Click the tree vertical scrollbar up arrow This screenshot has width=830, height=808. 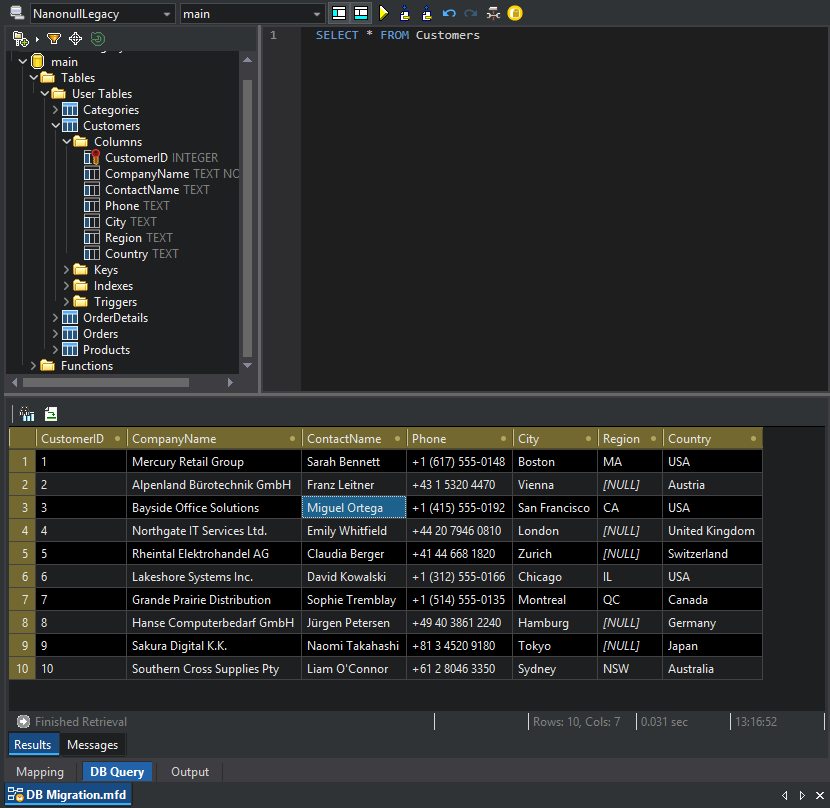(247, 60)
